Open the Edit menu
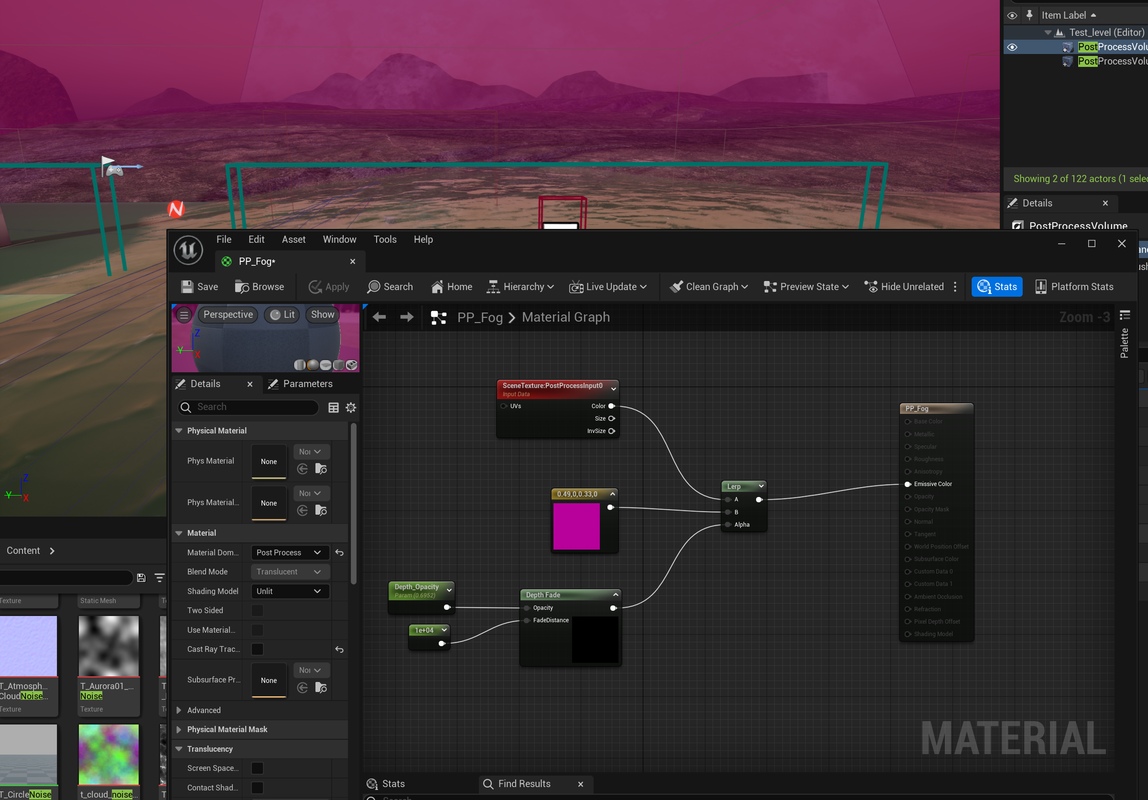 point(256,239)
